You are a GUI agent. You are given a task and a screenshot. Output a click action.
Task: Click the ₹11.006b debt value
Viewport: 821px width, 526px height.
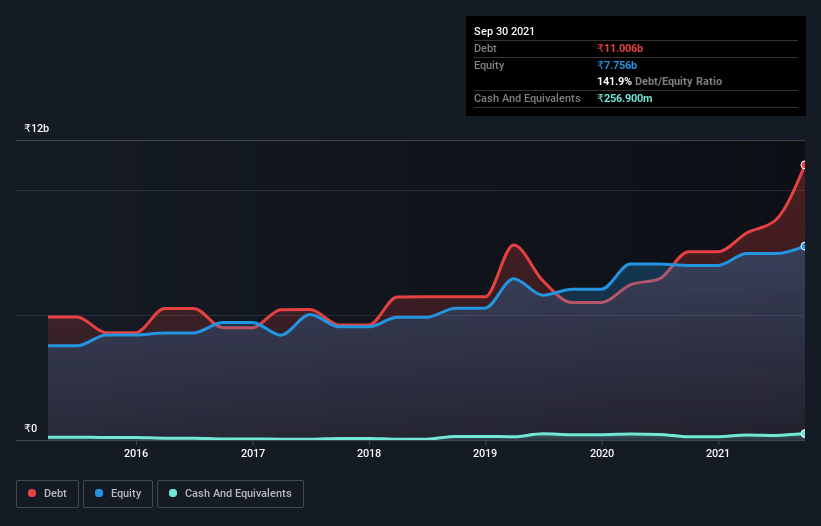(x=620, y=48)
